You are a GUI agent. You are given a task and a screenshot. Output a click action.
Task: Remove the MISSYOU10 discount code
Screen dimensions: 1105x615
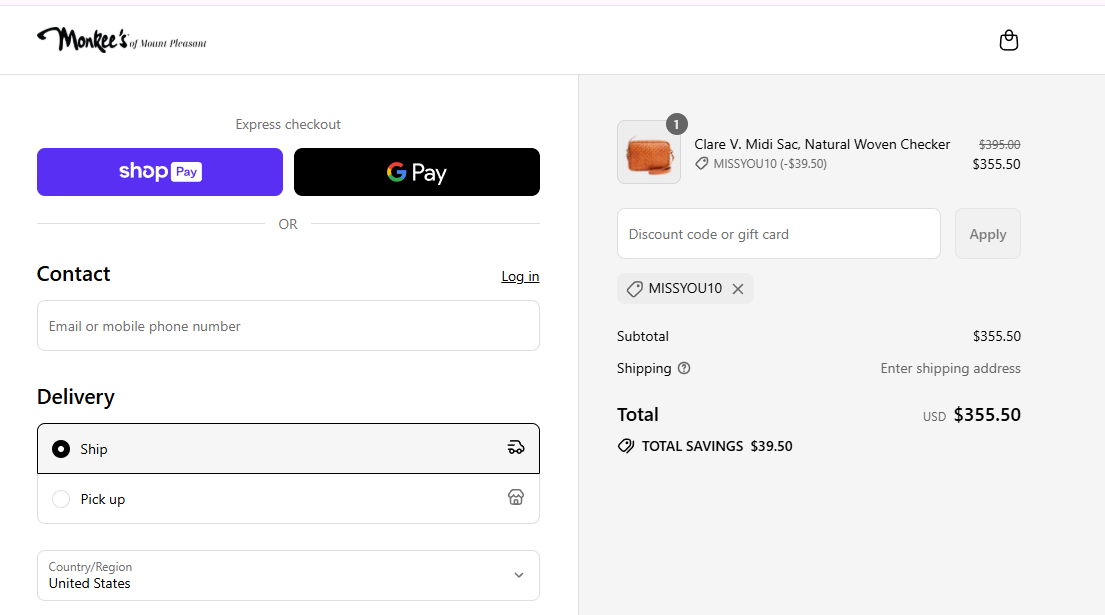coord(738,289)
